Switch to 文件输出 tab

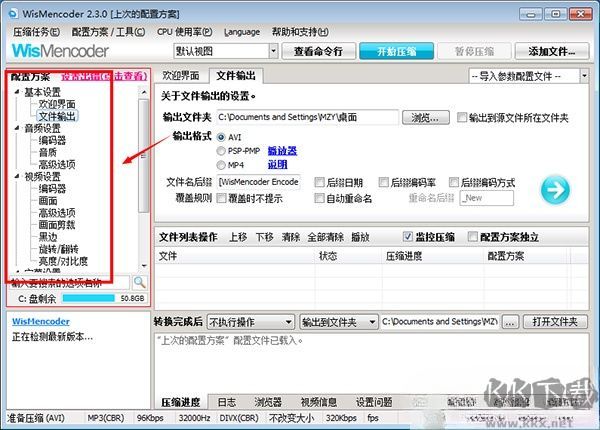tap(236, 76)
